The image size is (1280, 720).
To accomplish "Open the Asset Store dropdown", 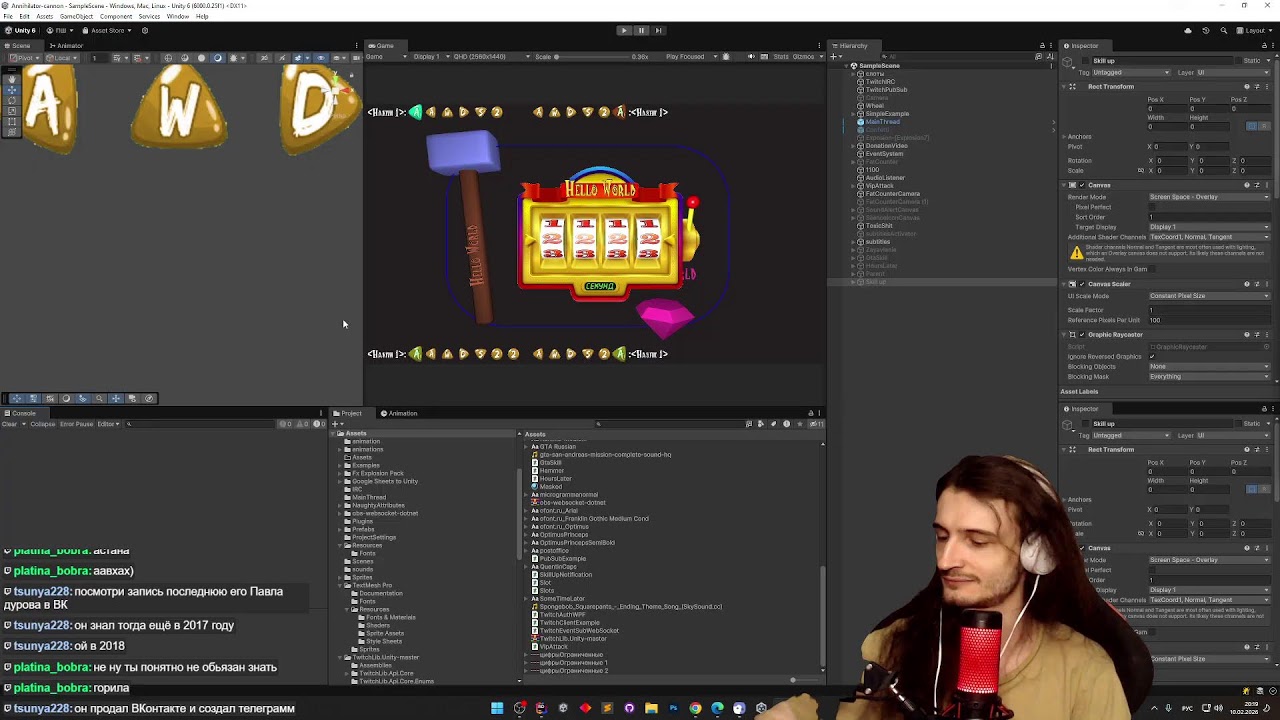I will pos(108,30).
